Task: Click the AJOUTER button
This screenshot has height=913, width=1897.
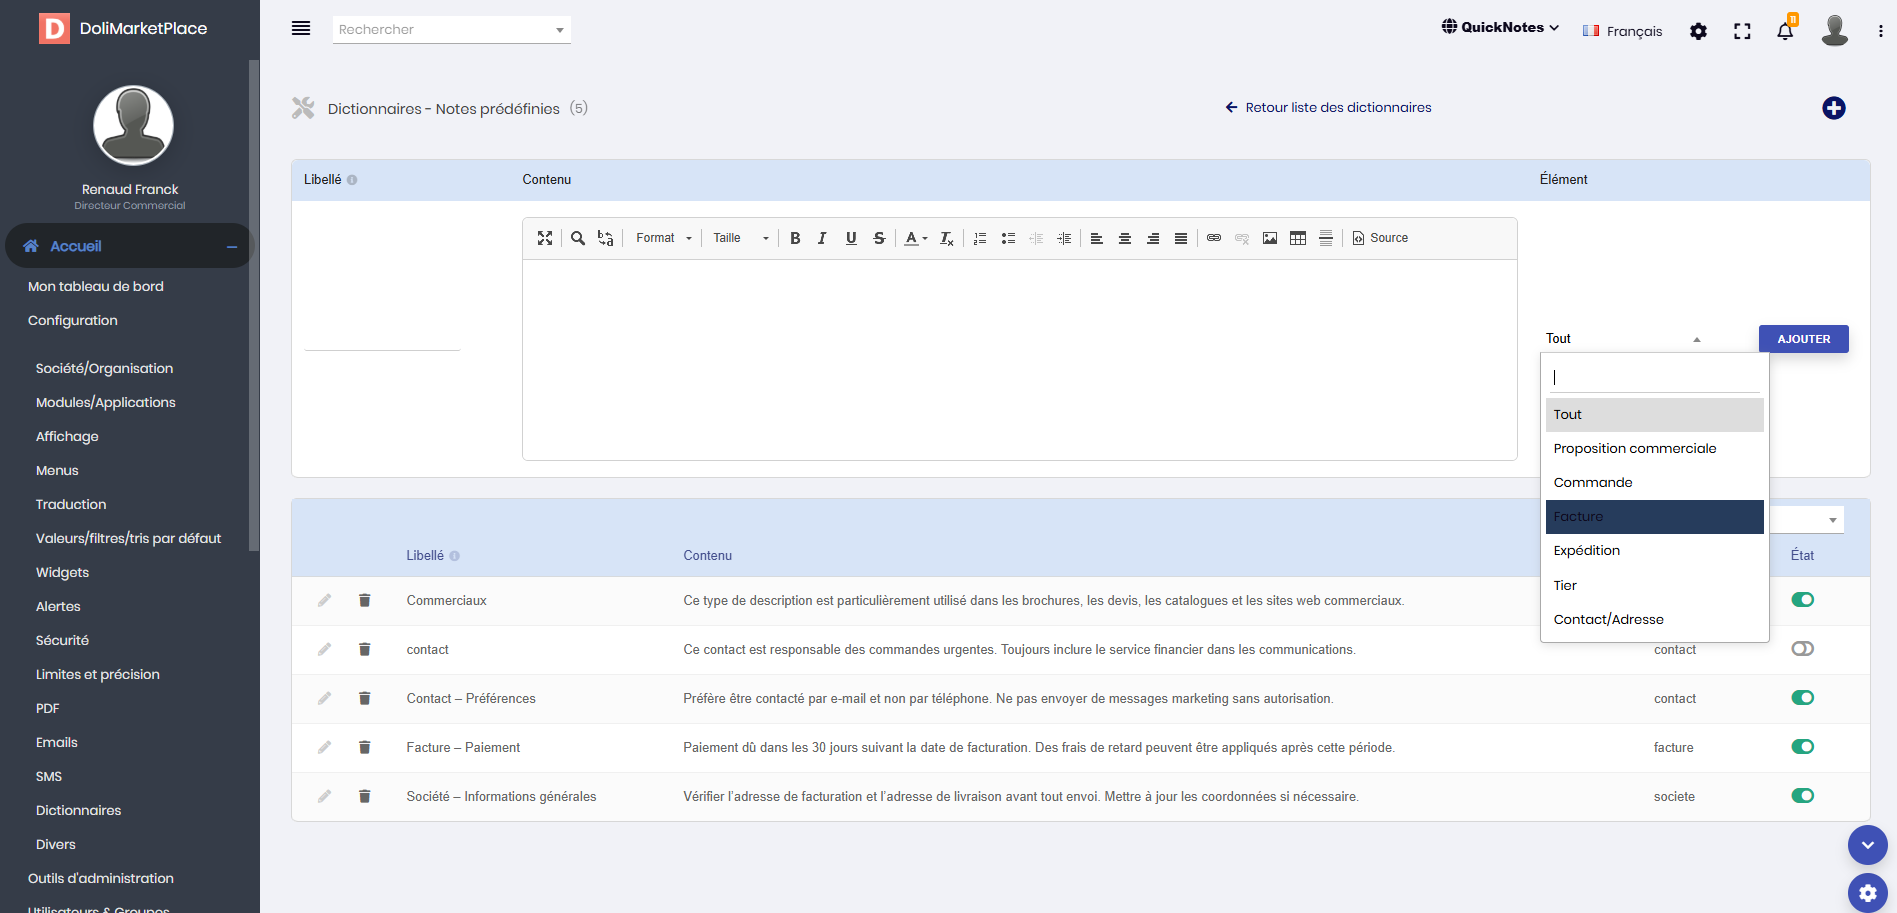Action: click(1803, 339)
